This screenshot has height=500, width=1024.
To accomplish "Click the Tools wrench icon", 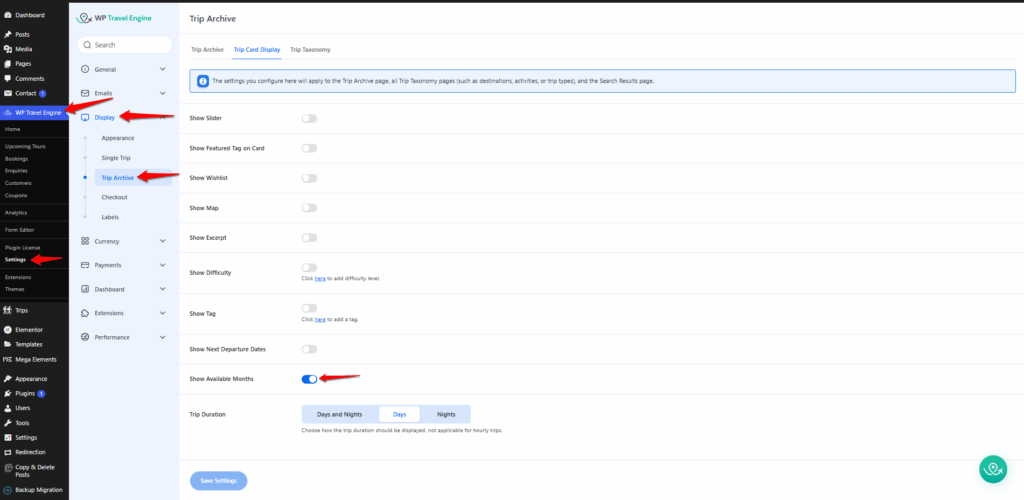I will (8, 423).
